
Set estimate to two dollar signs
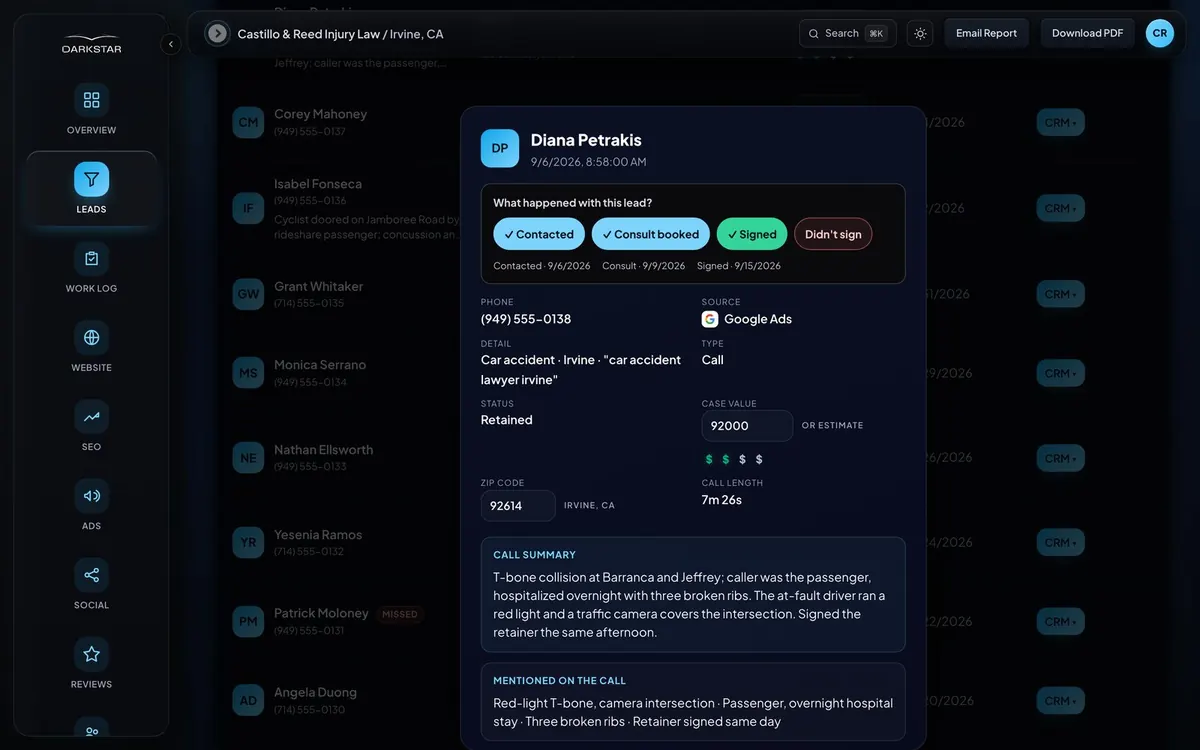pos(726,459)
